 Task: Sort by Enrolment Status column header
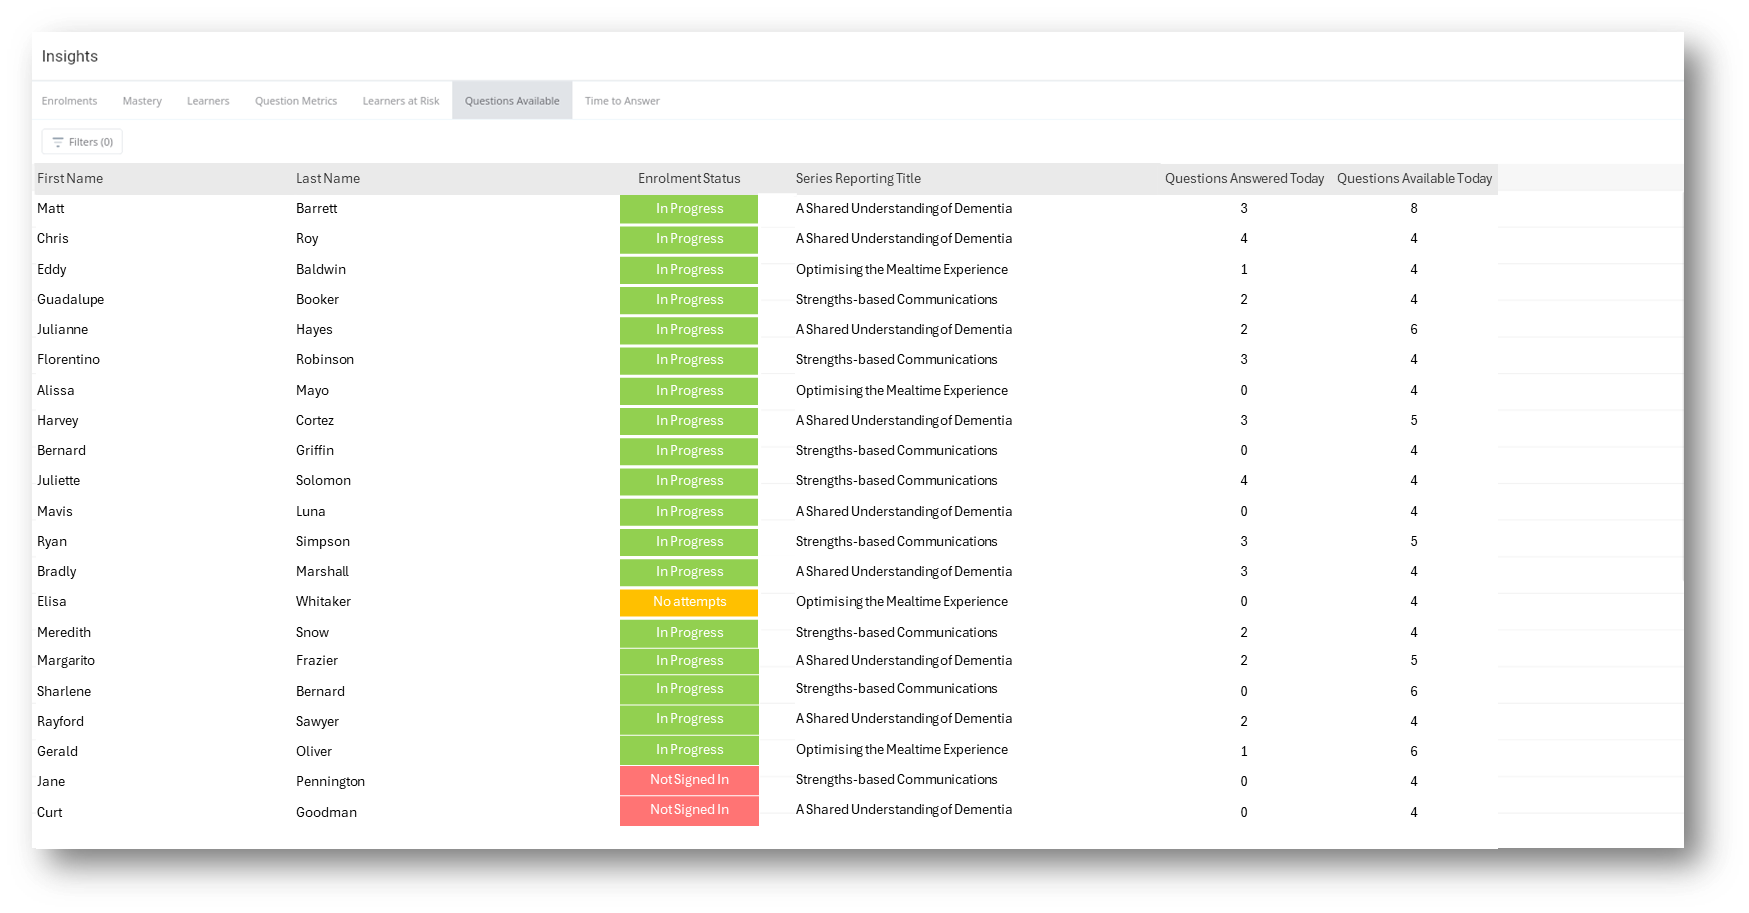coord(689,179)
